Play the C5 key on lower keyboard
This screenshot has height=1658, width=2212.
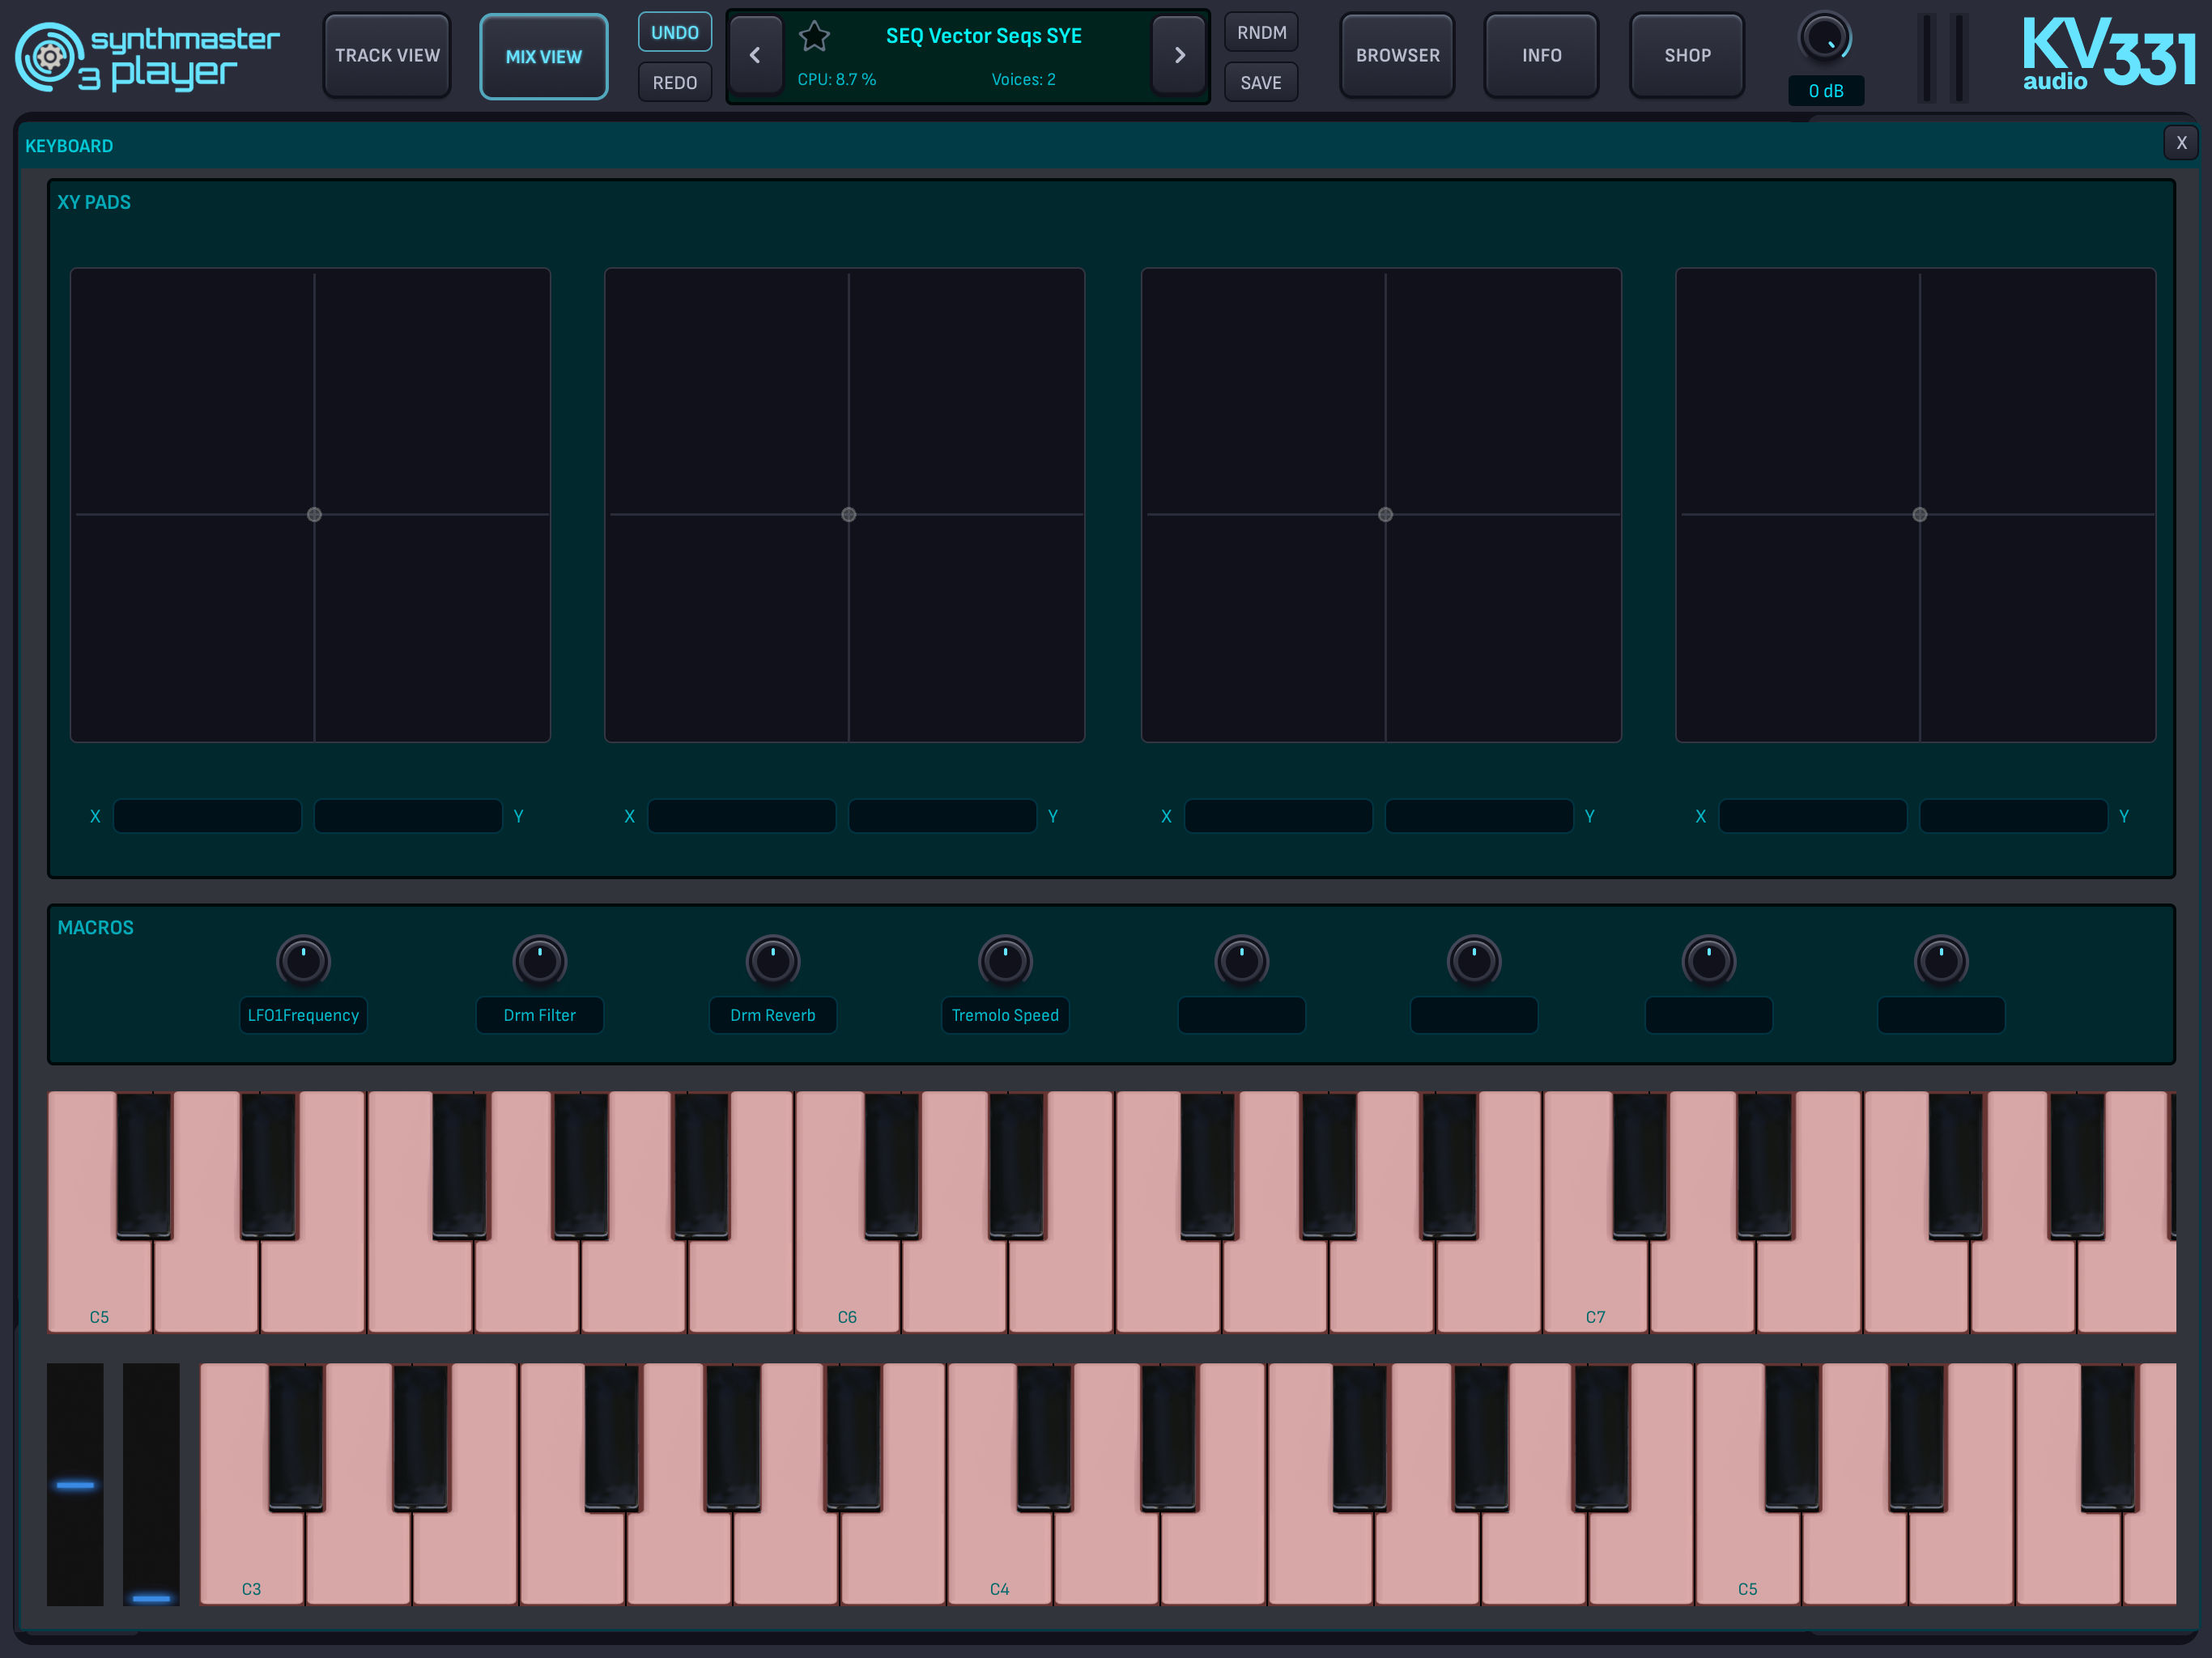(1747, 1557)
